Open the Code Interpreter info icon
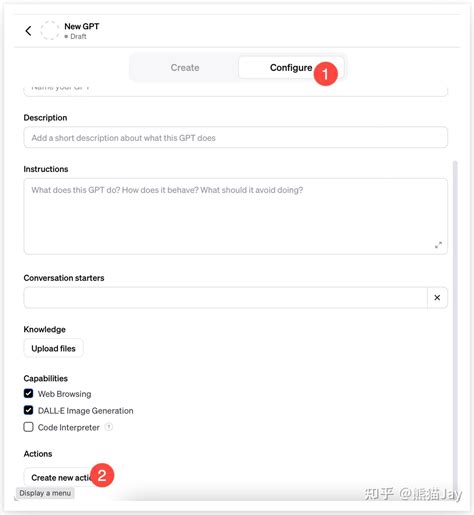Viewport: 474px width, 515px height. (x=109, y=427)
